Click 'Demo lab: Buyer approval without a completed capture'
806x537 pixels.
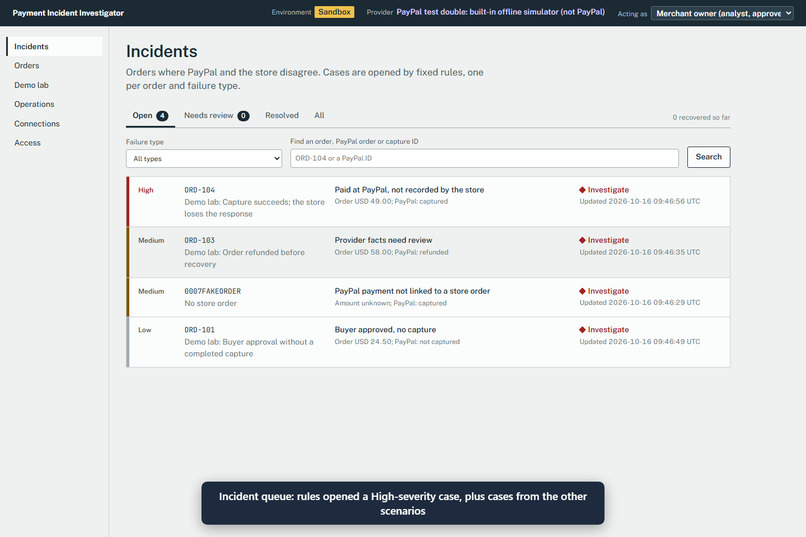click(249, 348)
